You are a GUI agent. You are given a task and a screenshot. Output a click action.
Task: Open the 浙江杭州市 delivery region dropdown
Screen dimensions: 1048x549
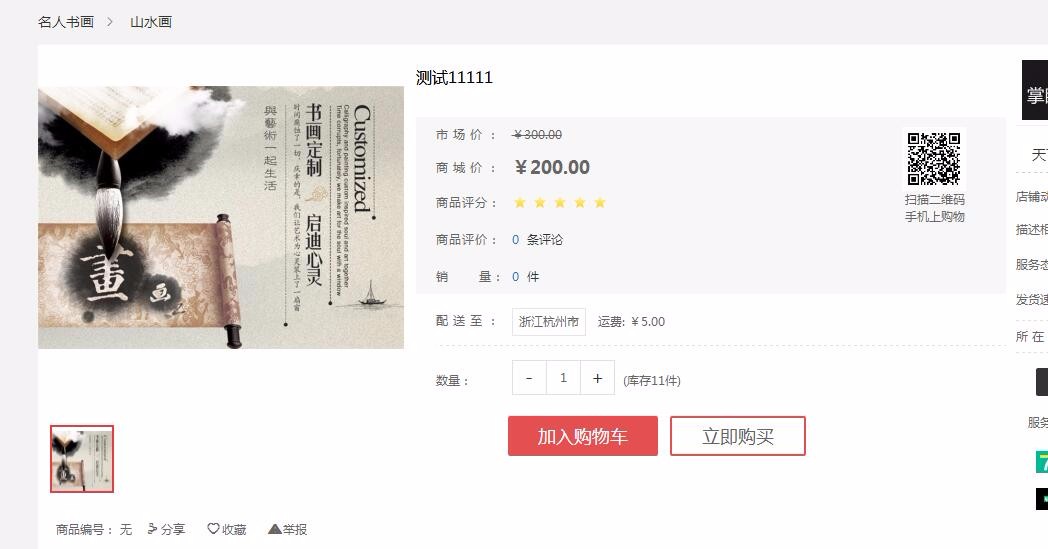point(549,322)
